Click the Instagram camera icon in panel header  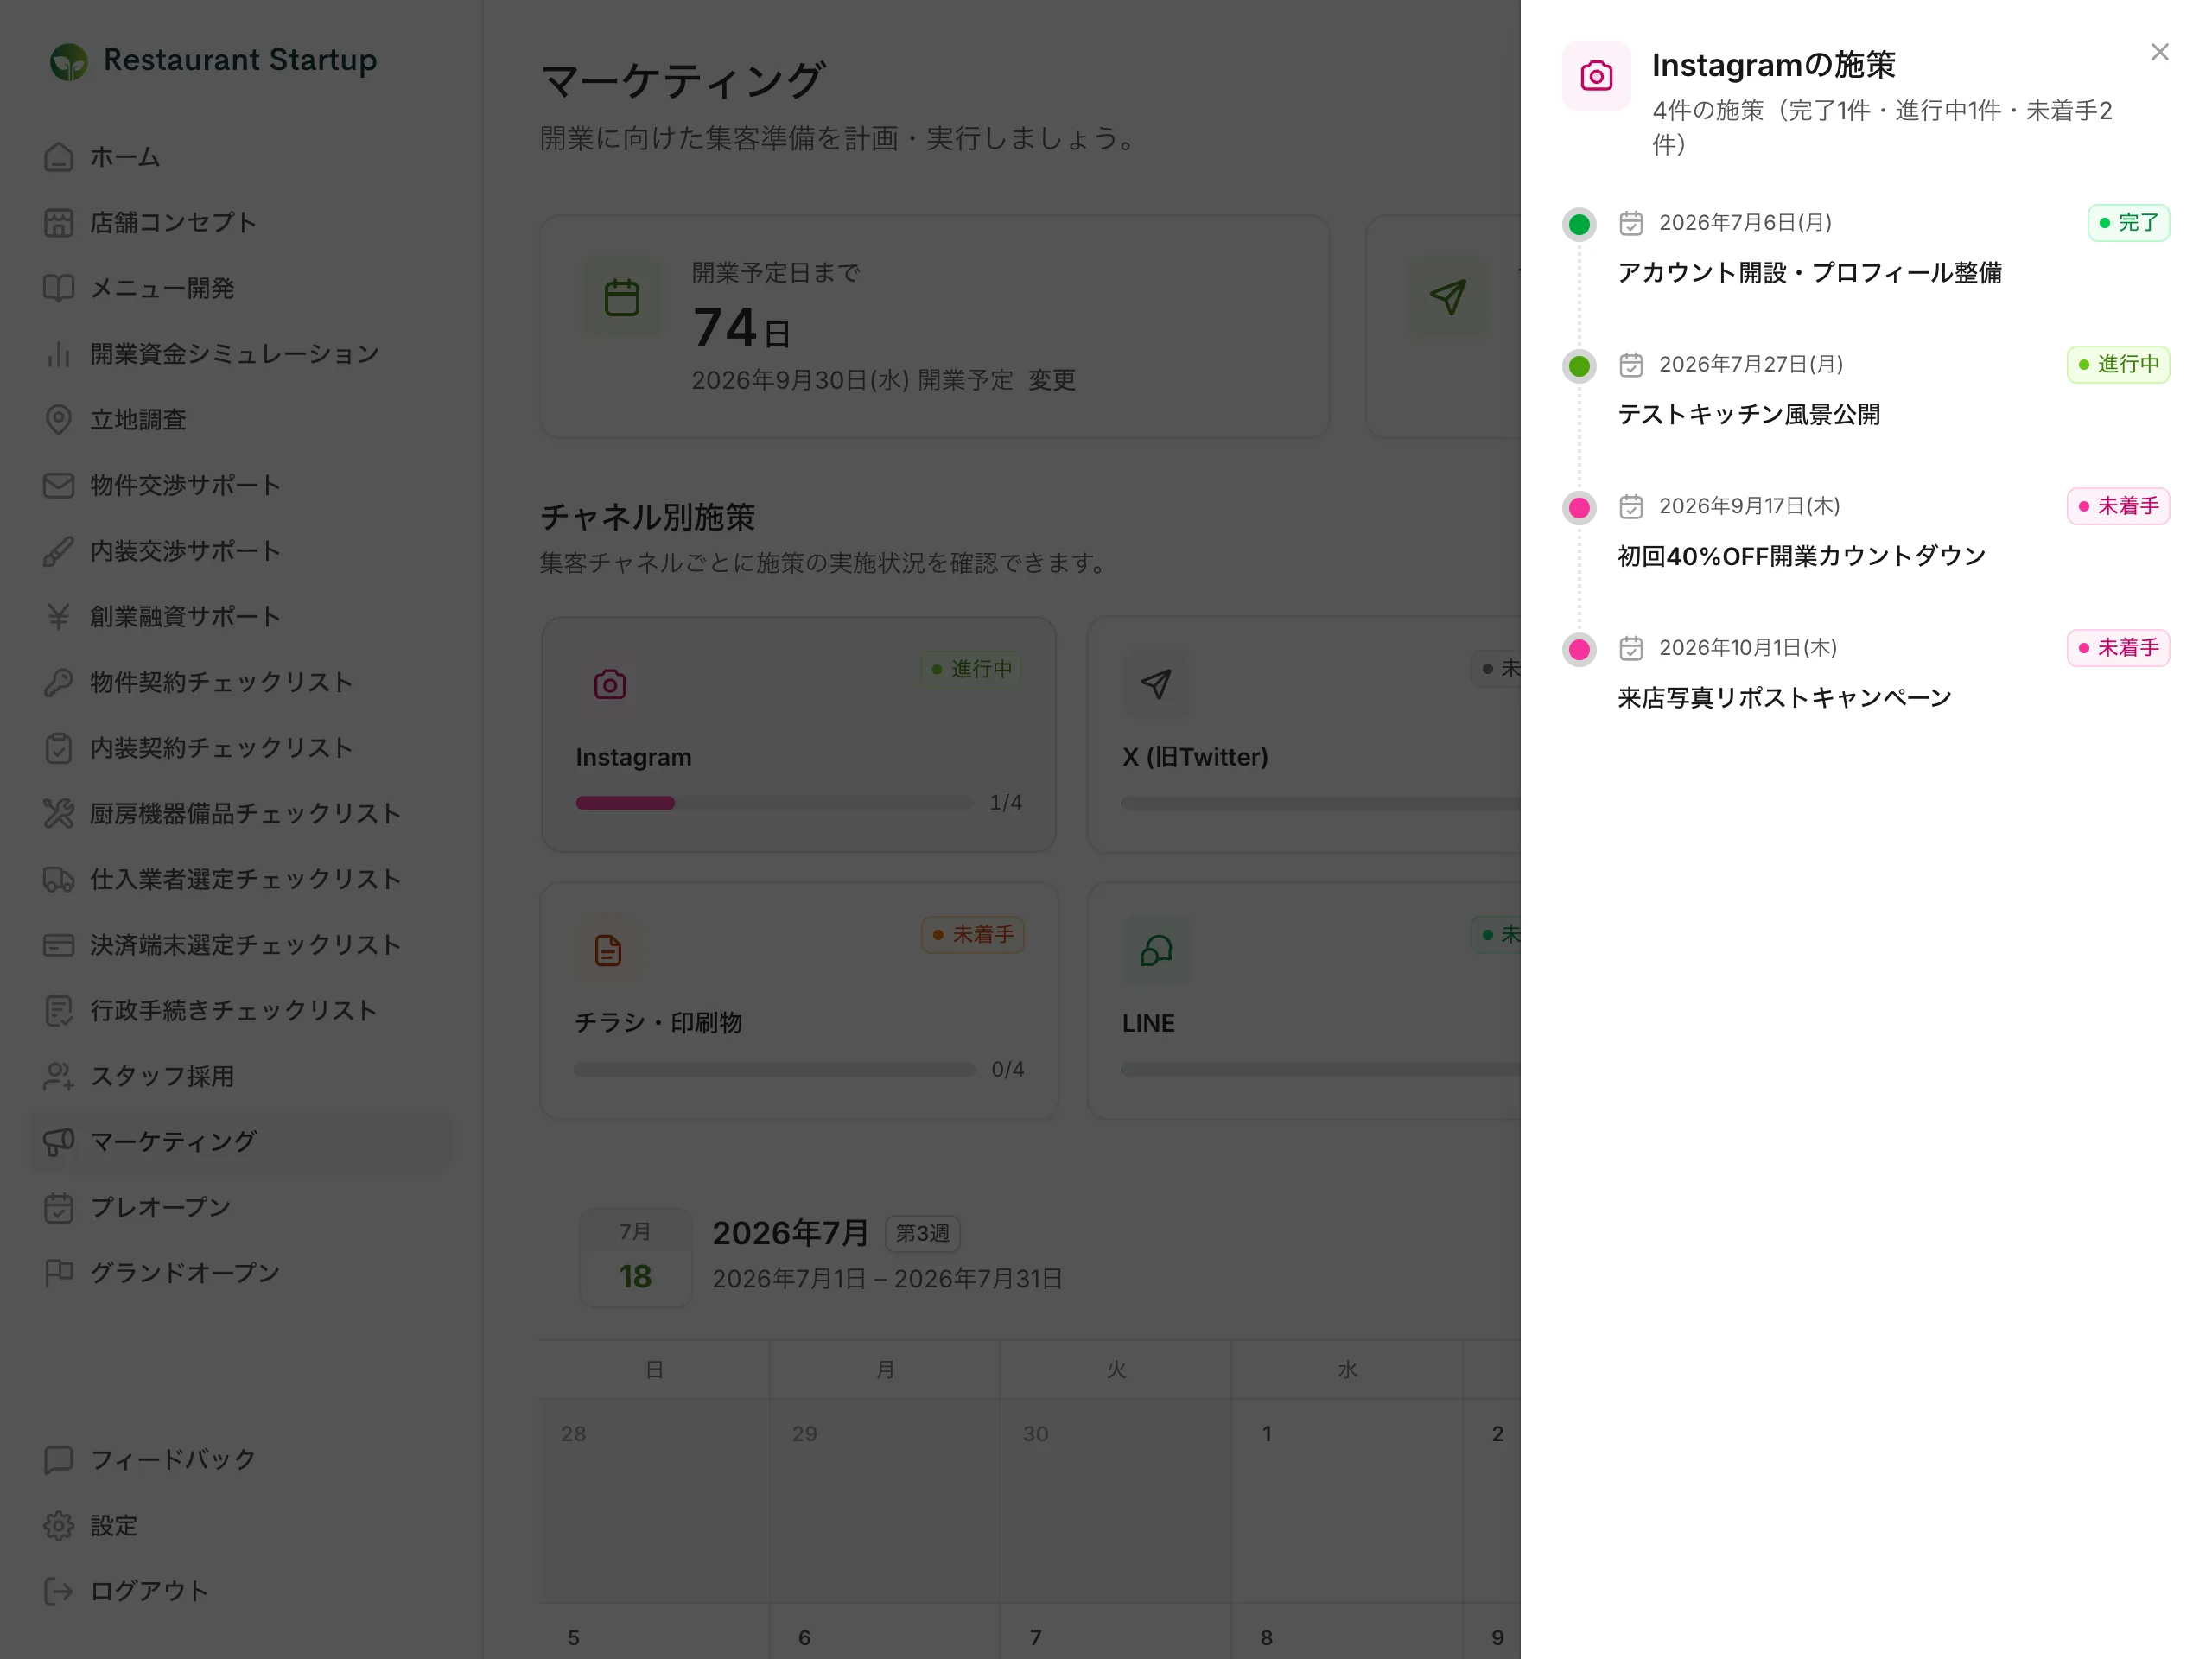tap(1596, 76)
